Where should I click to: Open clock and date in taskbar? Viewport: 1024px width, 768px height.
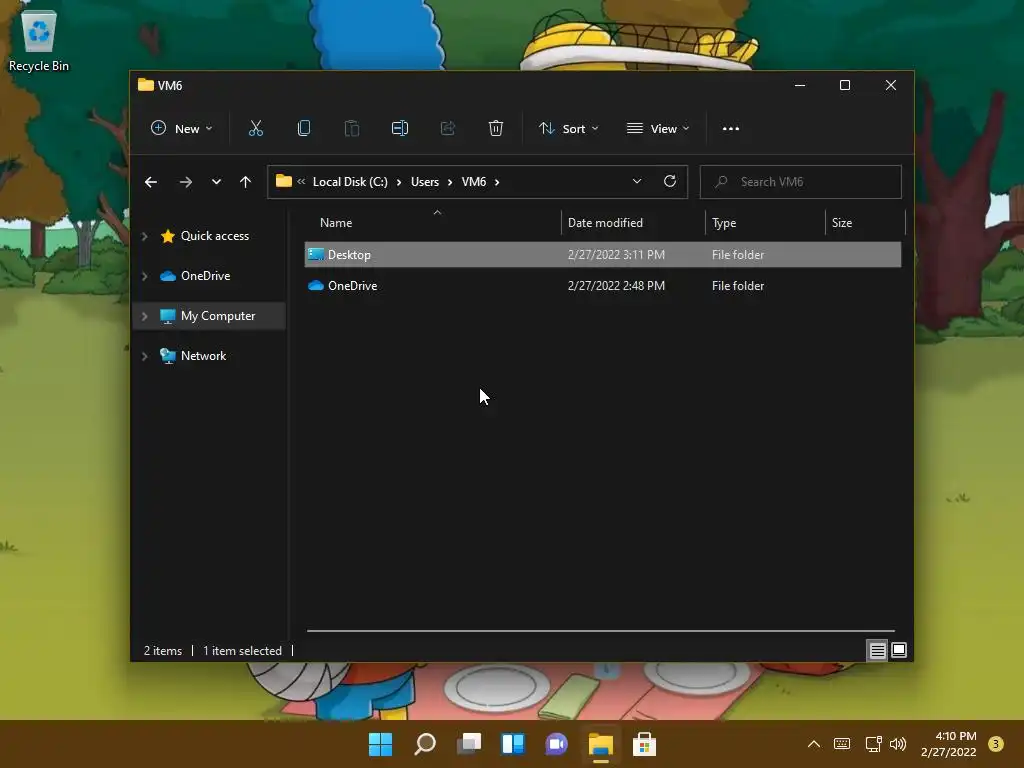pos(948,744)
